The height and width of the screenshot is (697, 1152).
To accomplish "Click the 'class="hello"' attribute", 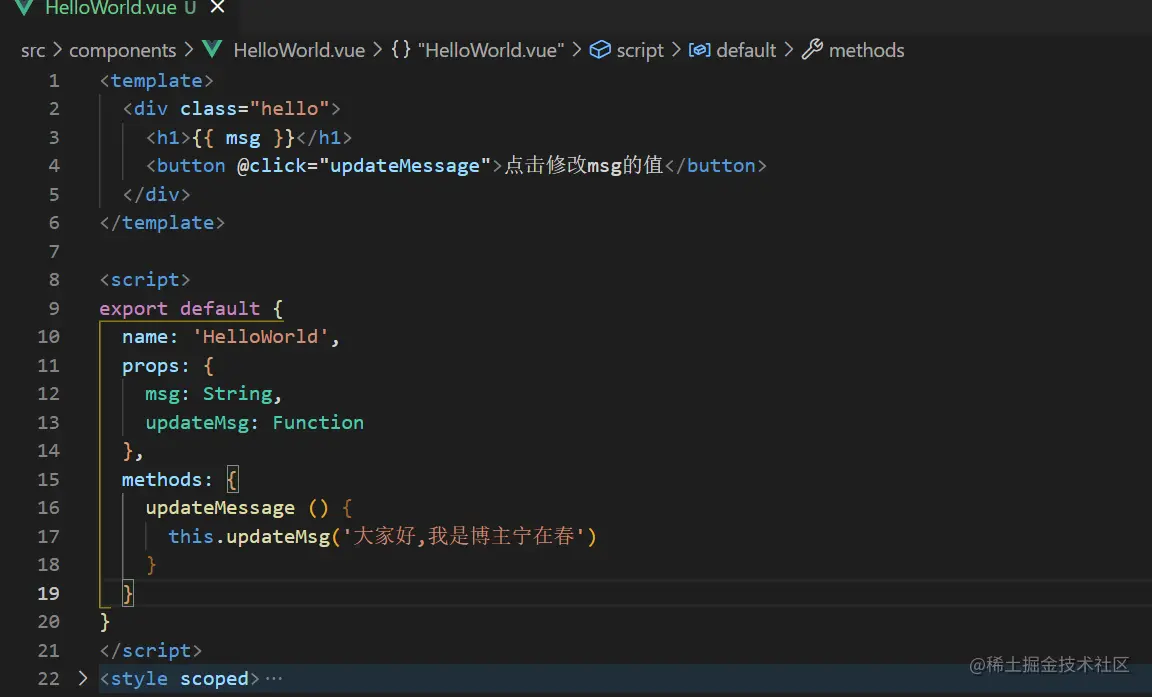I will 255,109.
